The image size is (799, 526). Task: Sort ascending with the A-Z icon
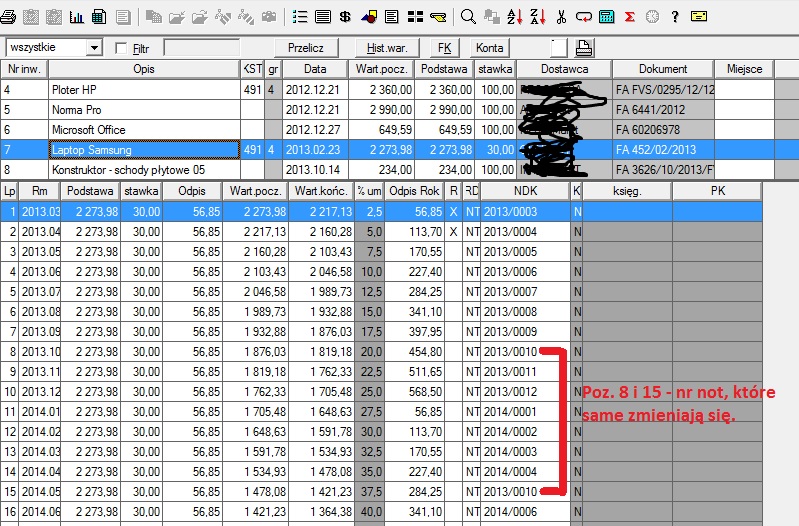[x=514, y=17]
